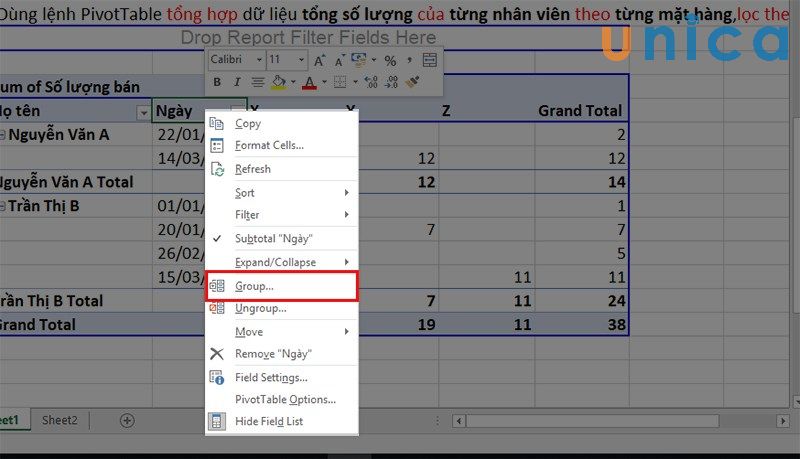Viewport: 800px width, 459px height.
Task: Open the Filter submenu
Action: pos(282,215)
